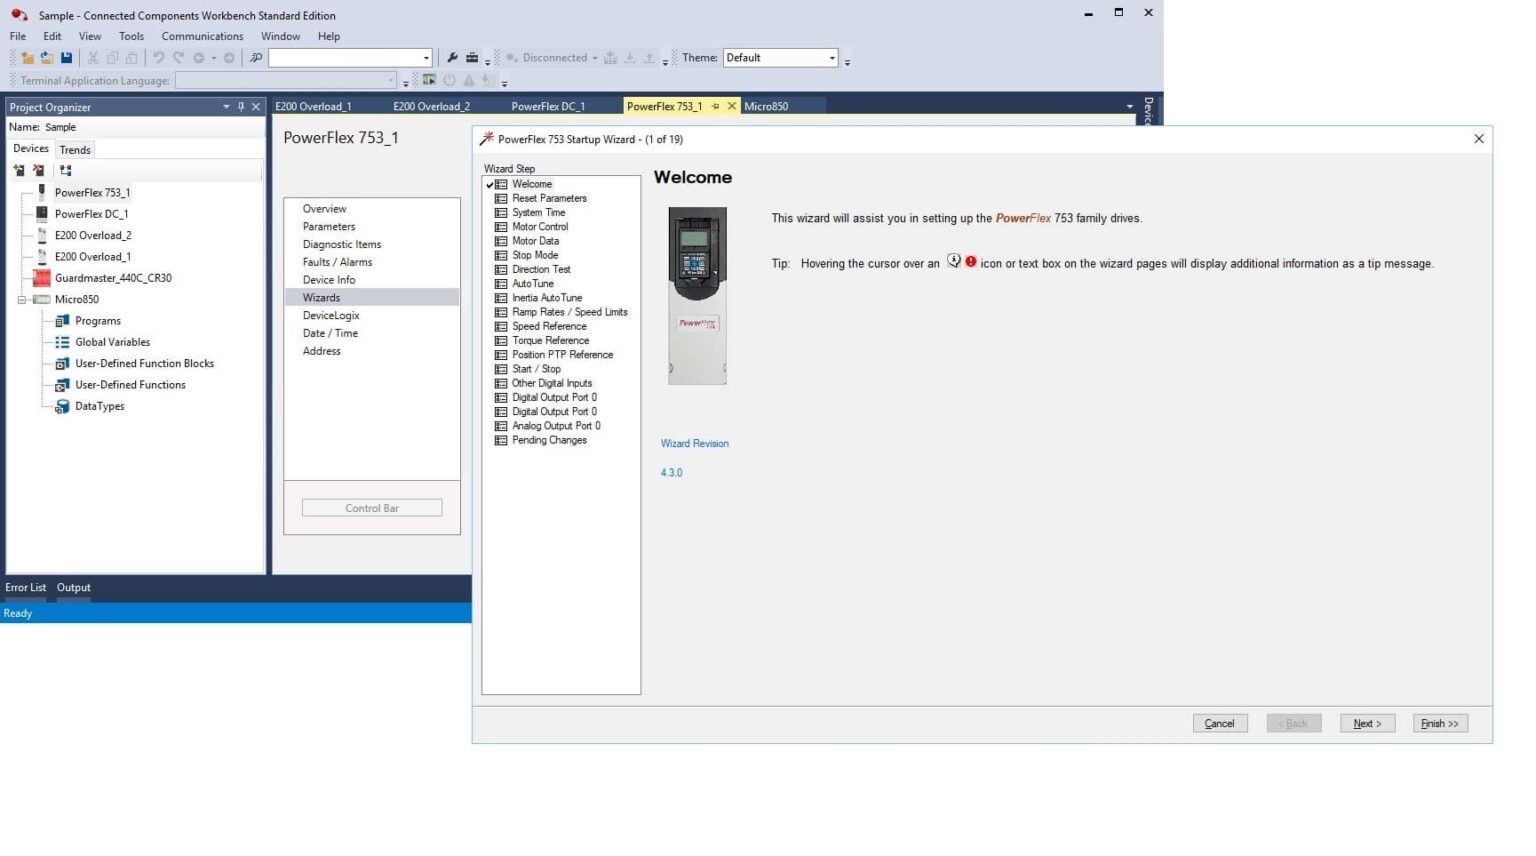Switch to the Trends tab

75,150
